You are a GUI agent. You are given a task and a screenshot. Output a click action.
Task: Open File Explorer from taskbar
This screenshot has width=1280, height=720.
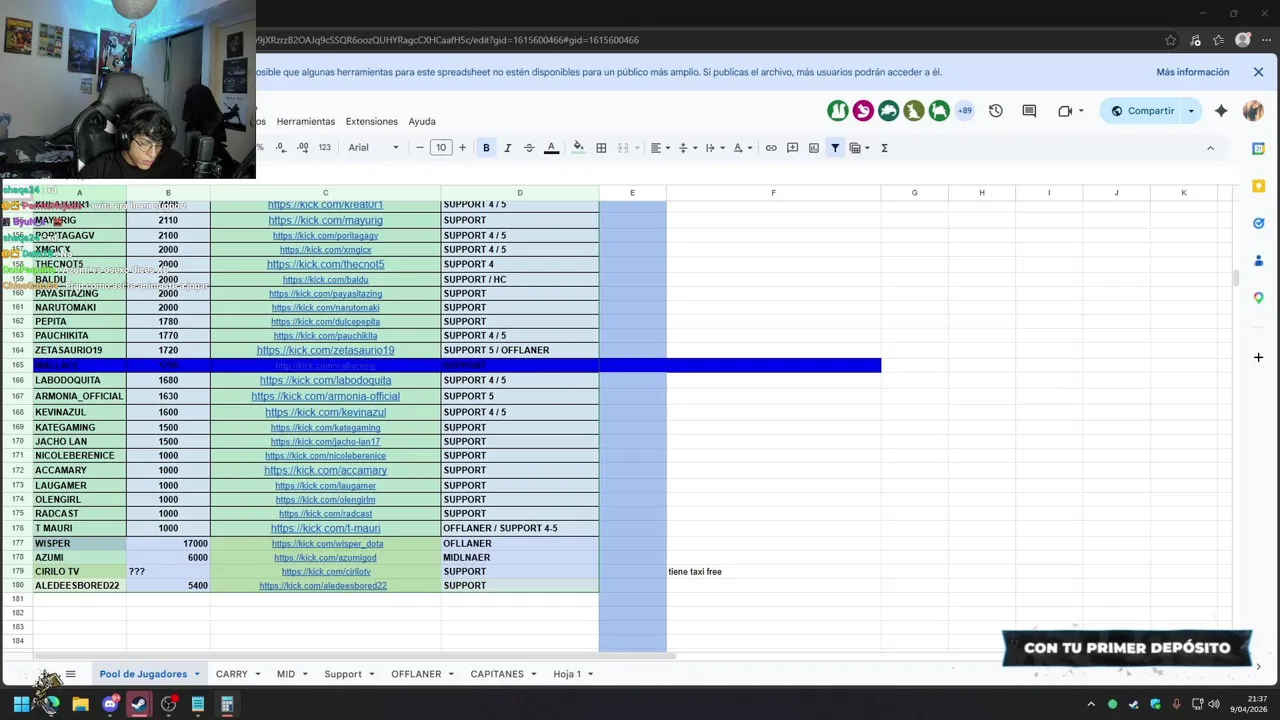tap(80, 704)
